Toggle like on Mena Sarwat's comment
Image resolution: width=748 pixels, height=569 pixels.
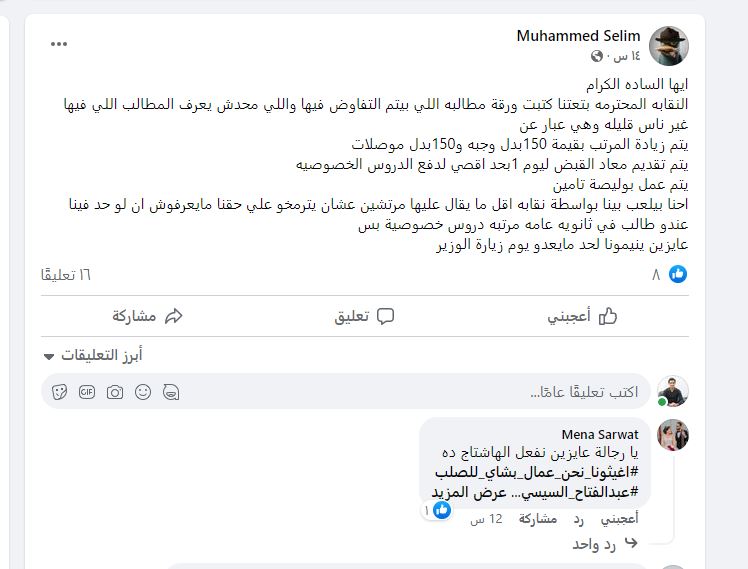(619, 519)
